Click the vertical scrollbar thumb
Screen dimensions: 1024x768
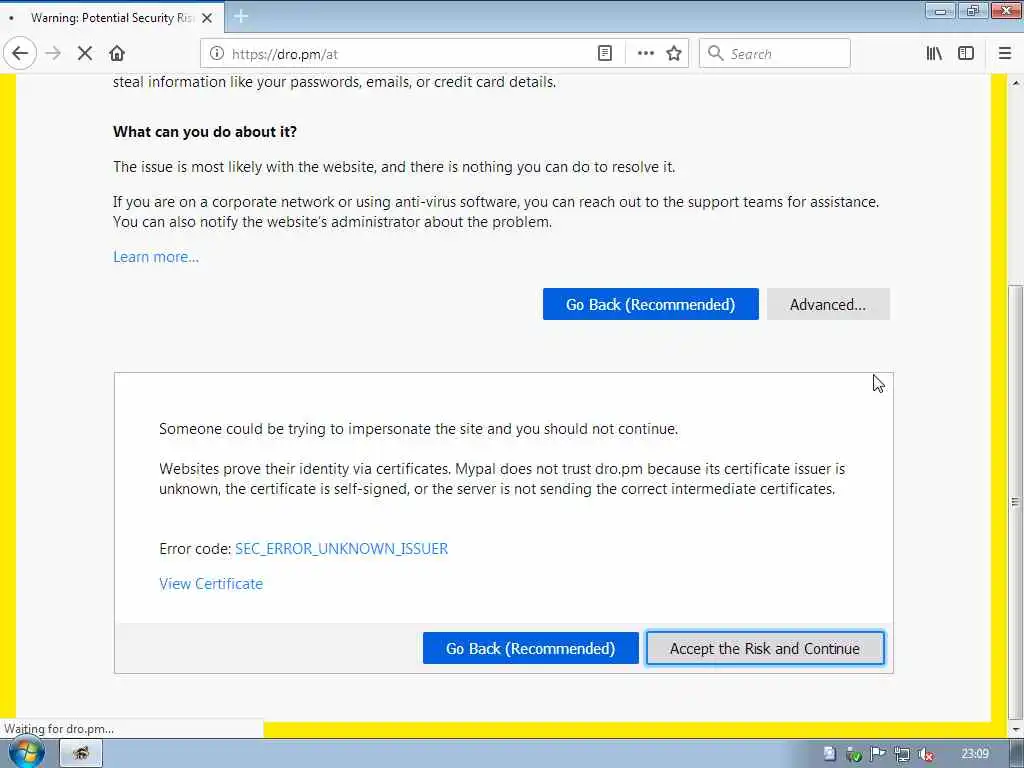point(1015,502)
